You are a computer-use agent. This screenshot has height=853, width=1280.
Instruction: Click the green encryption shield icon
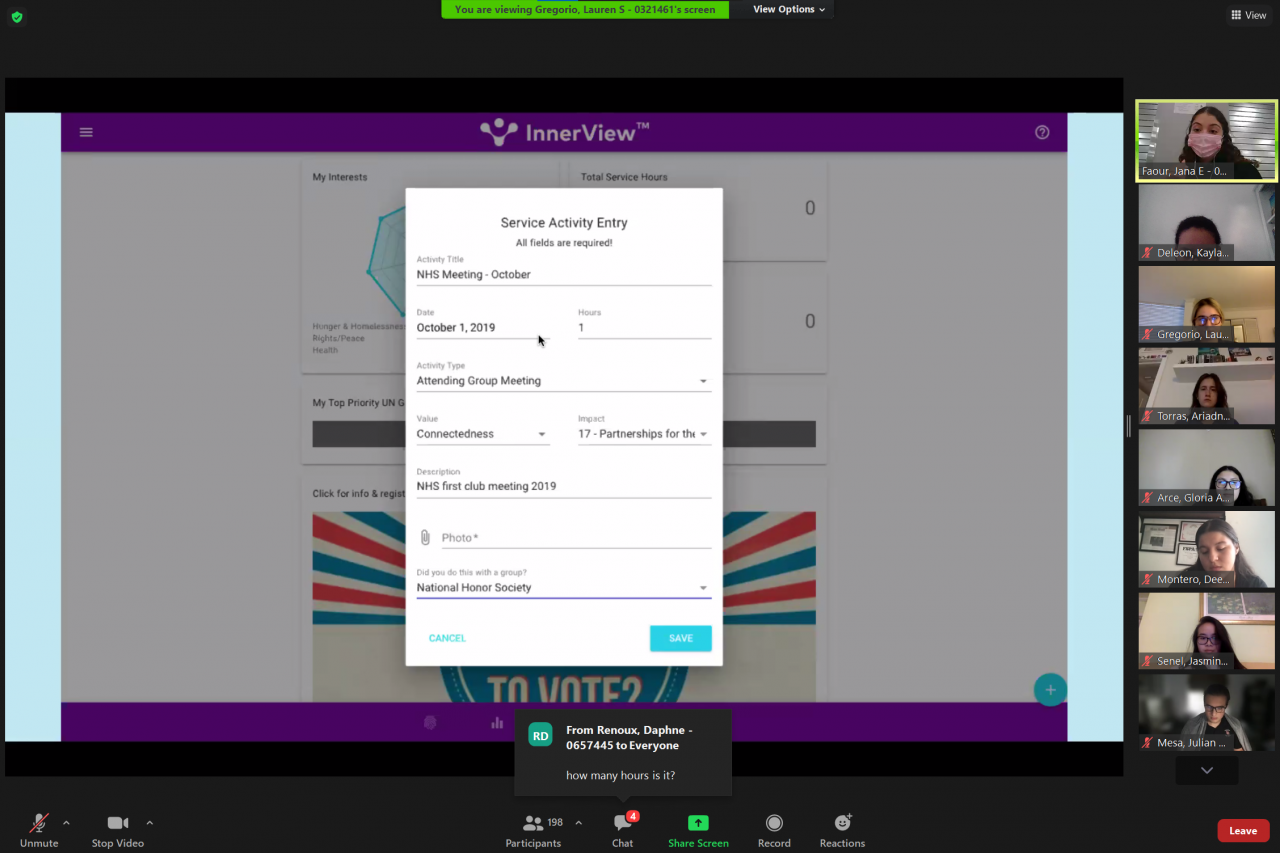16,17
